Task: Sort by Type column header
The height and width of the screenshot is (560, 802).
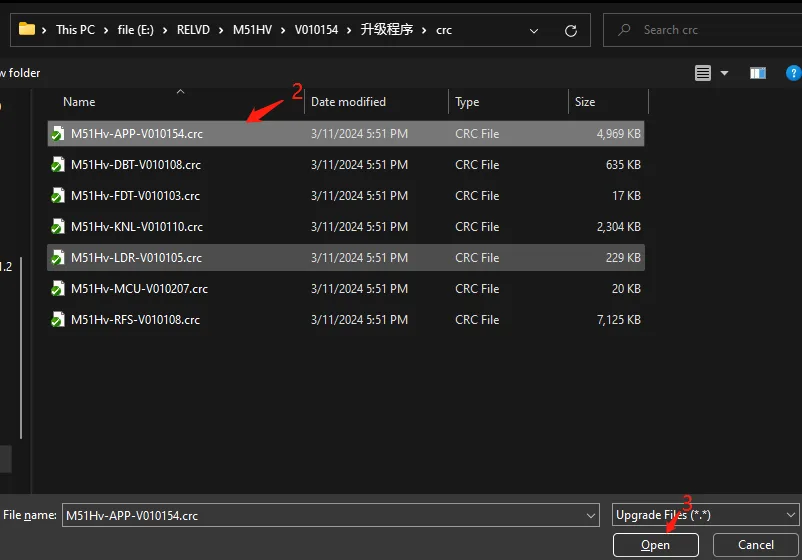Action: click(467, 102)
